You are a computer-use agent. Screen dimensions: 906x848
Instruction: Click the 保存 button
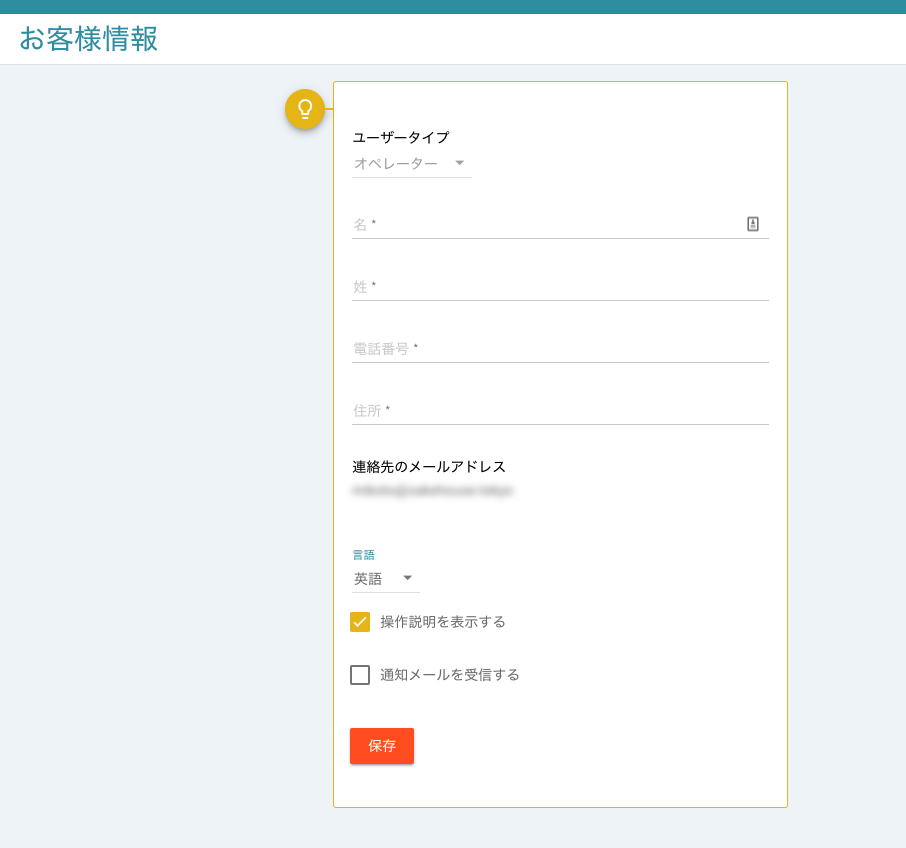tap(381, 746)
